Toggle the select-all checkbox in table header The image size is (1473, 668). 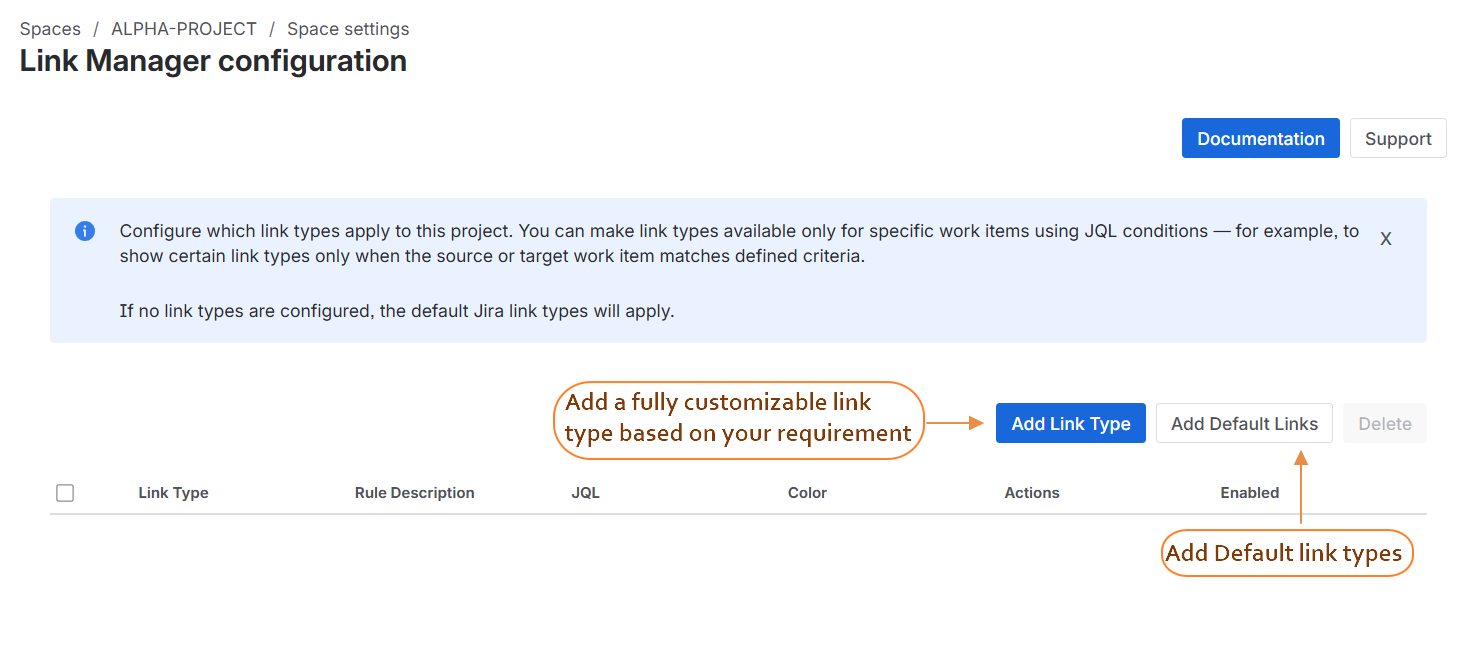pos(65,492)
